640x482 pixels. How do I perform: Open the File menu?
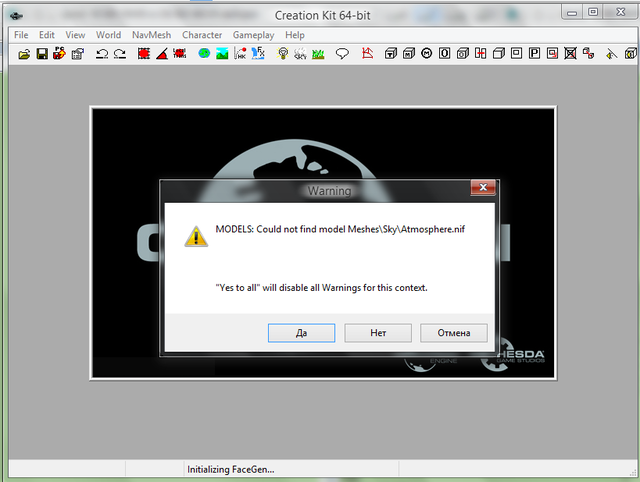click(x=21, y=35)
